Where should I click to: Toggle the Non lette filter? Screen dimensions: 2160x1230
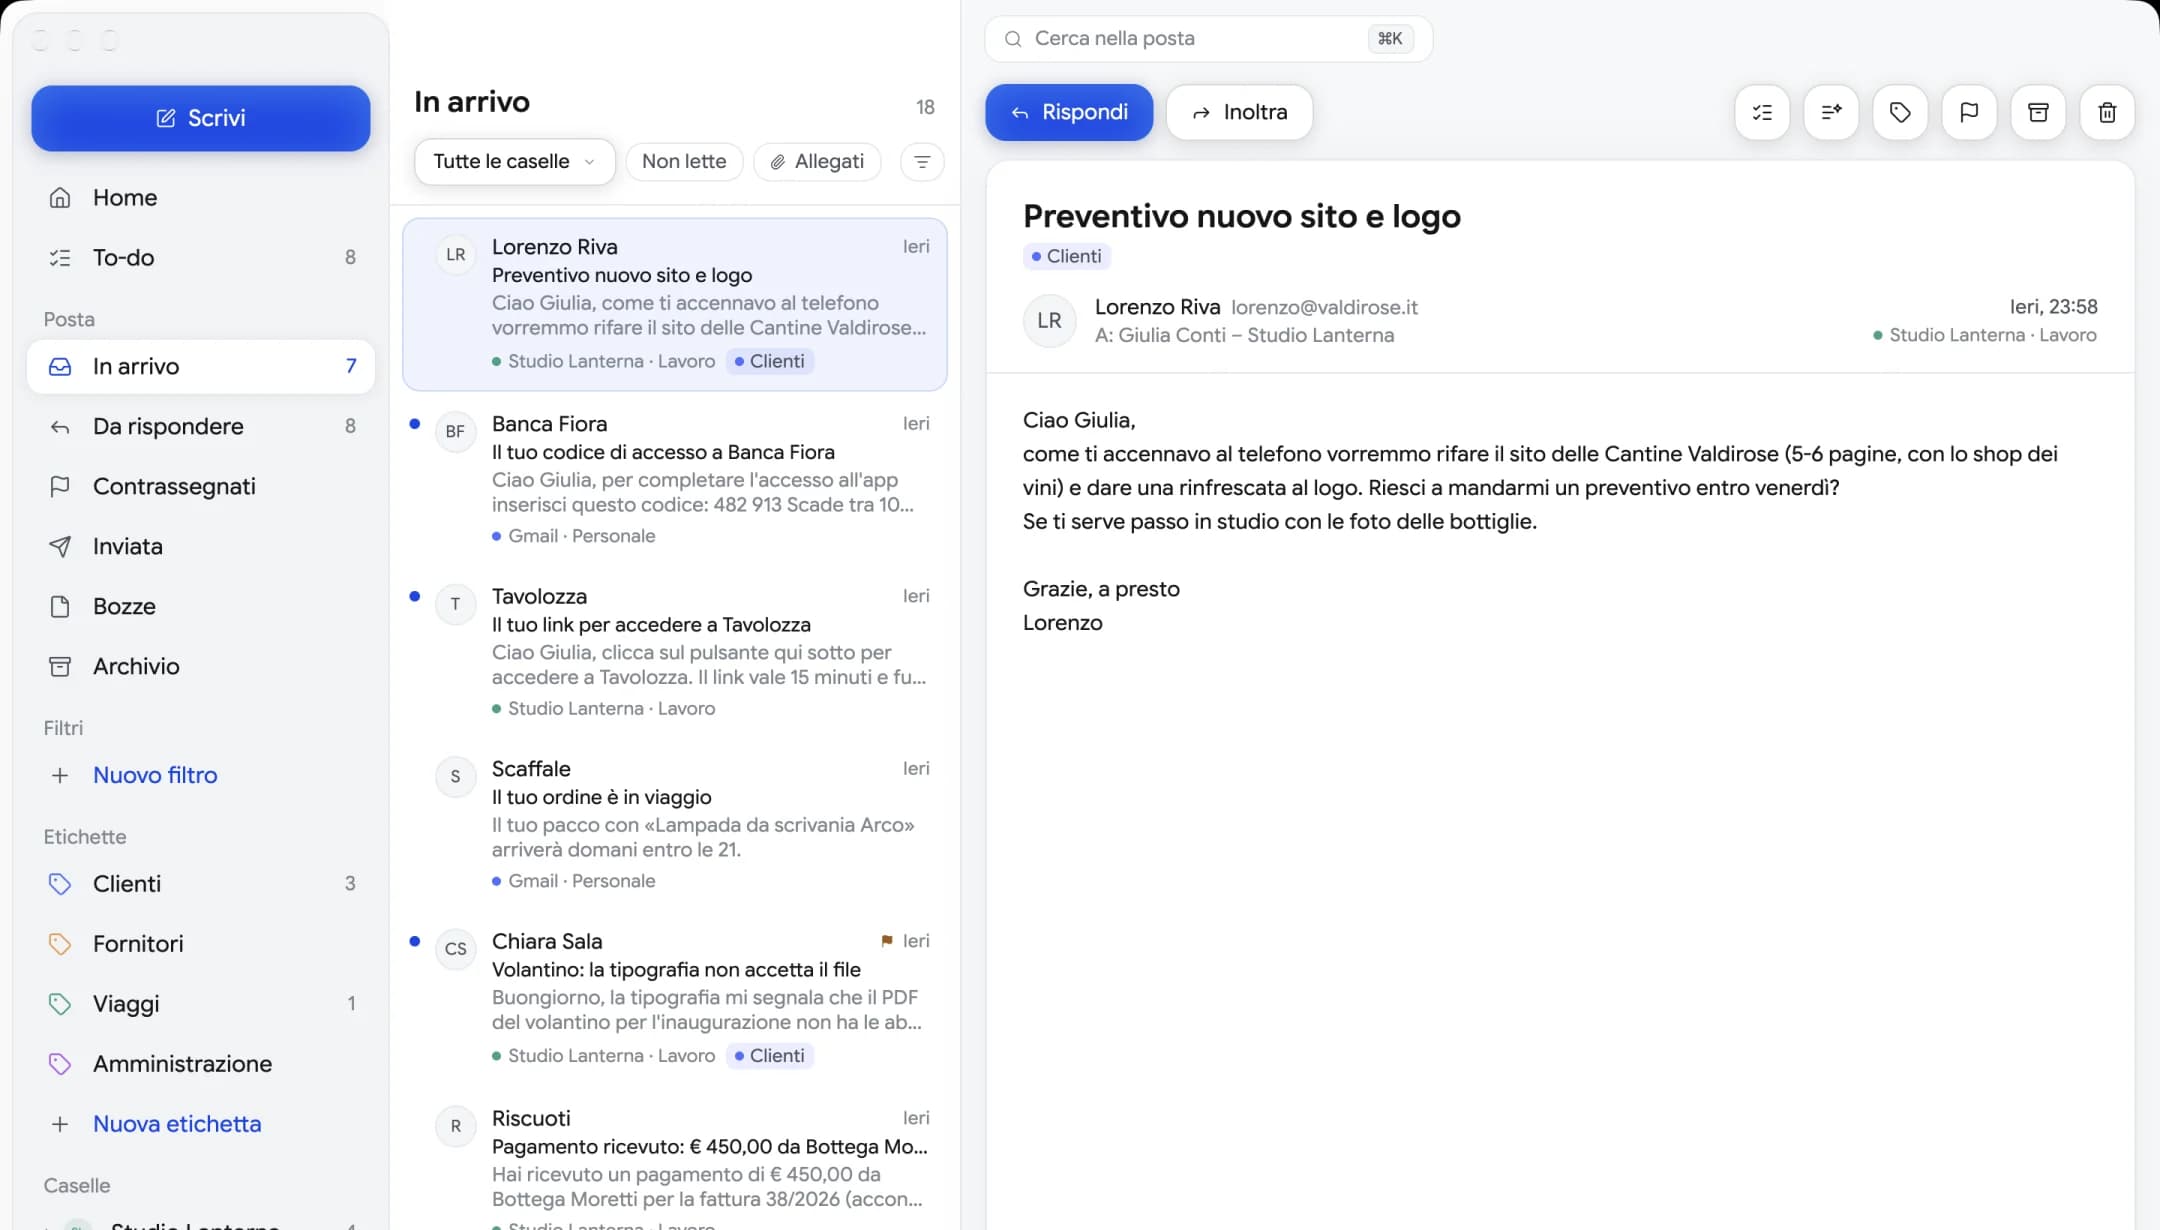click(684, 162)
